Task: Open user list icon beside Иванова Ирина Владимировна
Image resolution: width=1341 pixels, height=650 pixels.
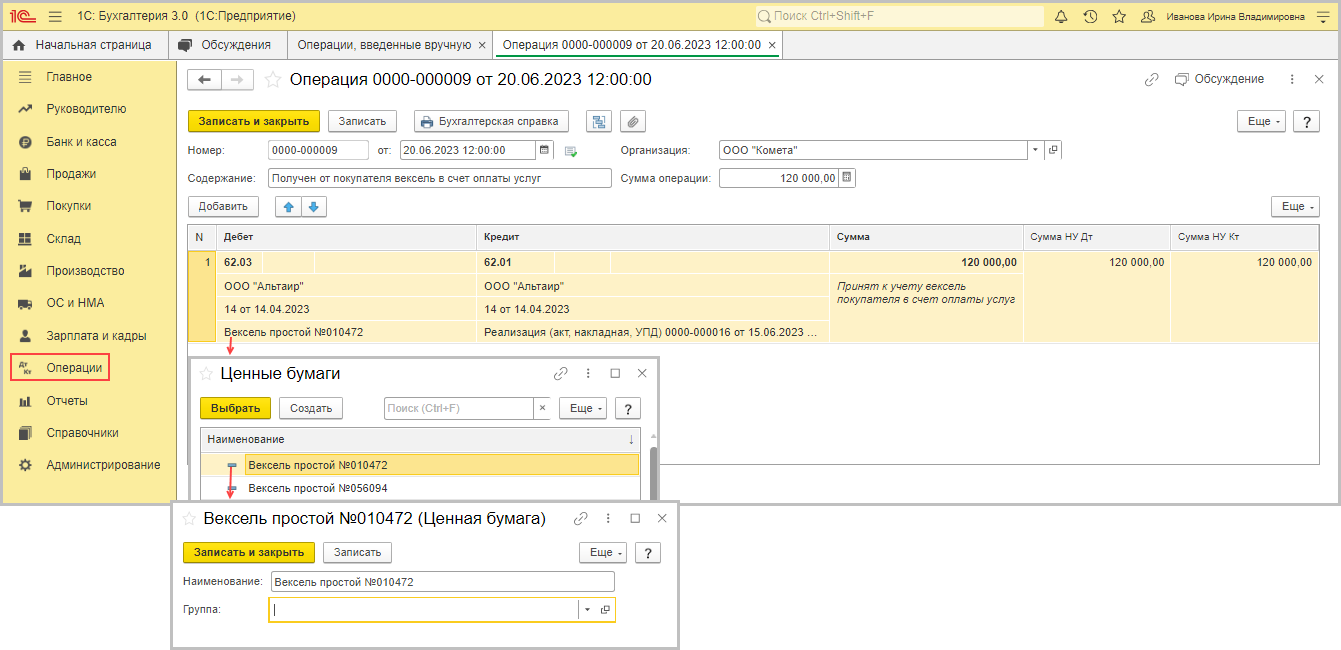Action: [x=1148, y=17]
